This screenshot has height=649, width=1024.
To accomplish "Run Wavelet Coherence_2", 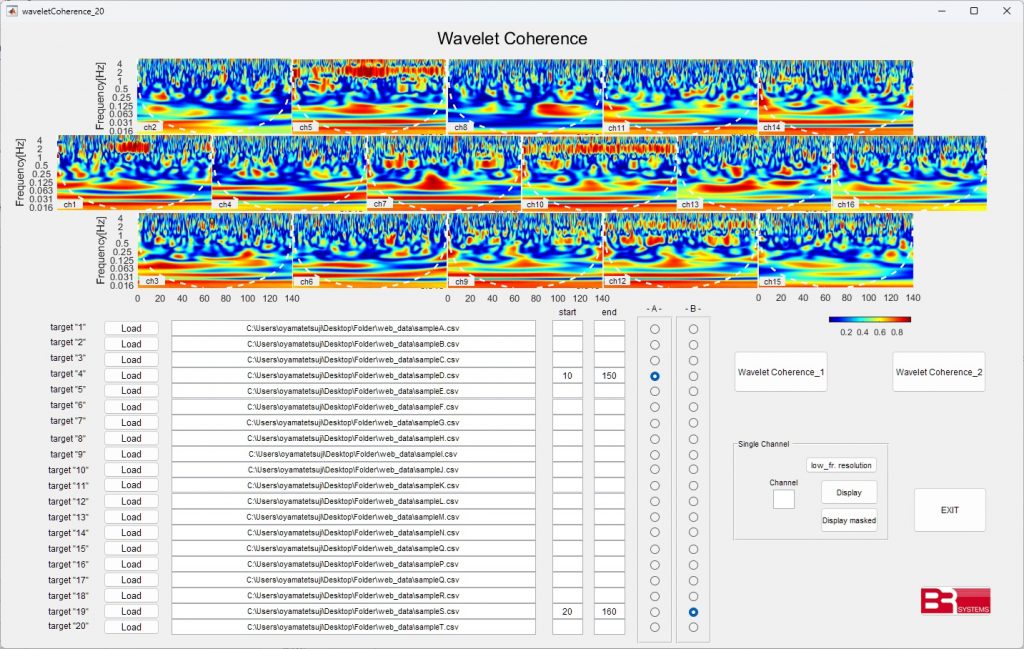I will tap(938, 372).
